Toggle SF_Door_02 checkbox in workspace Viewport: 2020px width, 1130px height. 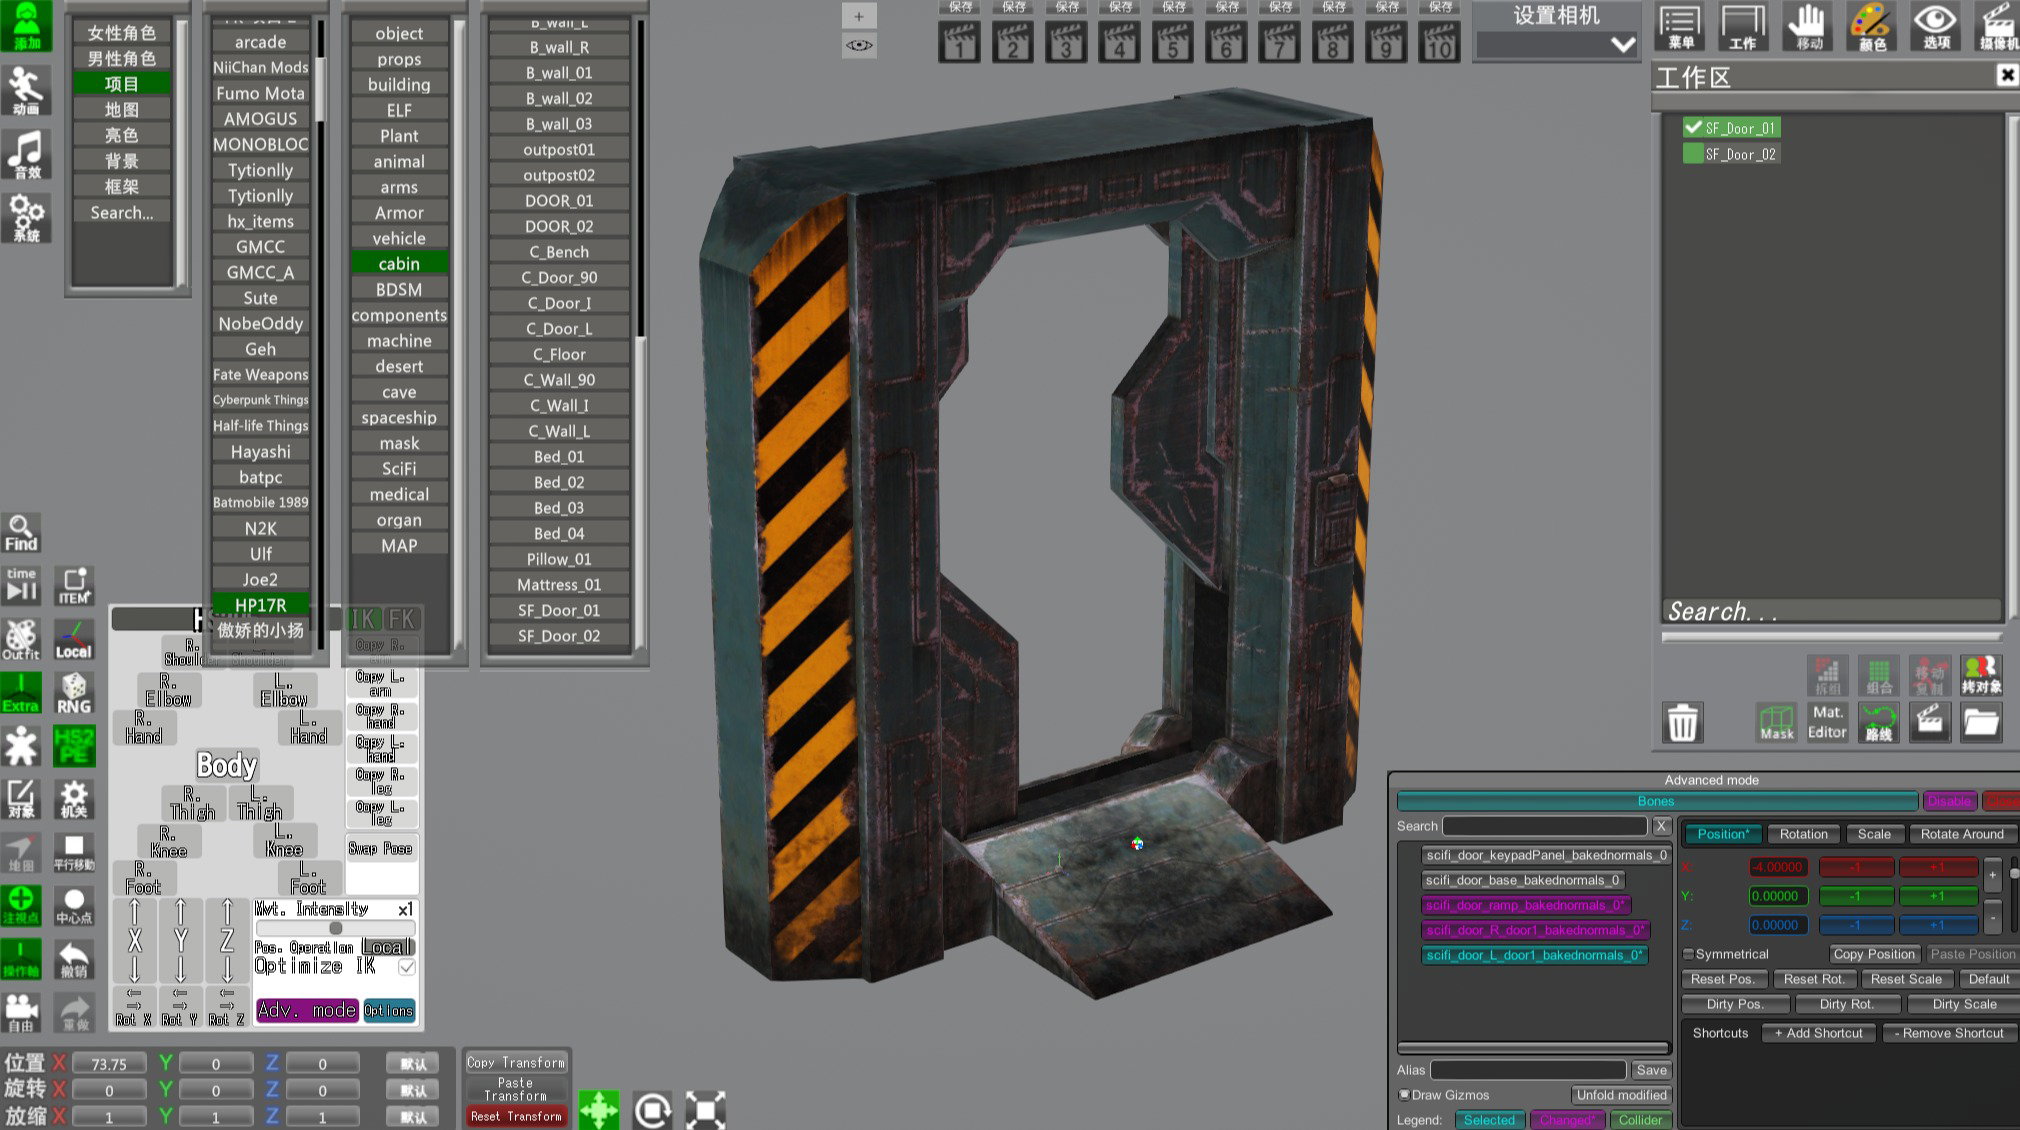[1693, 154]
